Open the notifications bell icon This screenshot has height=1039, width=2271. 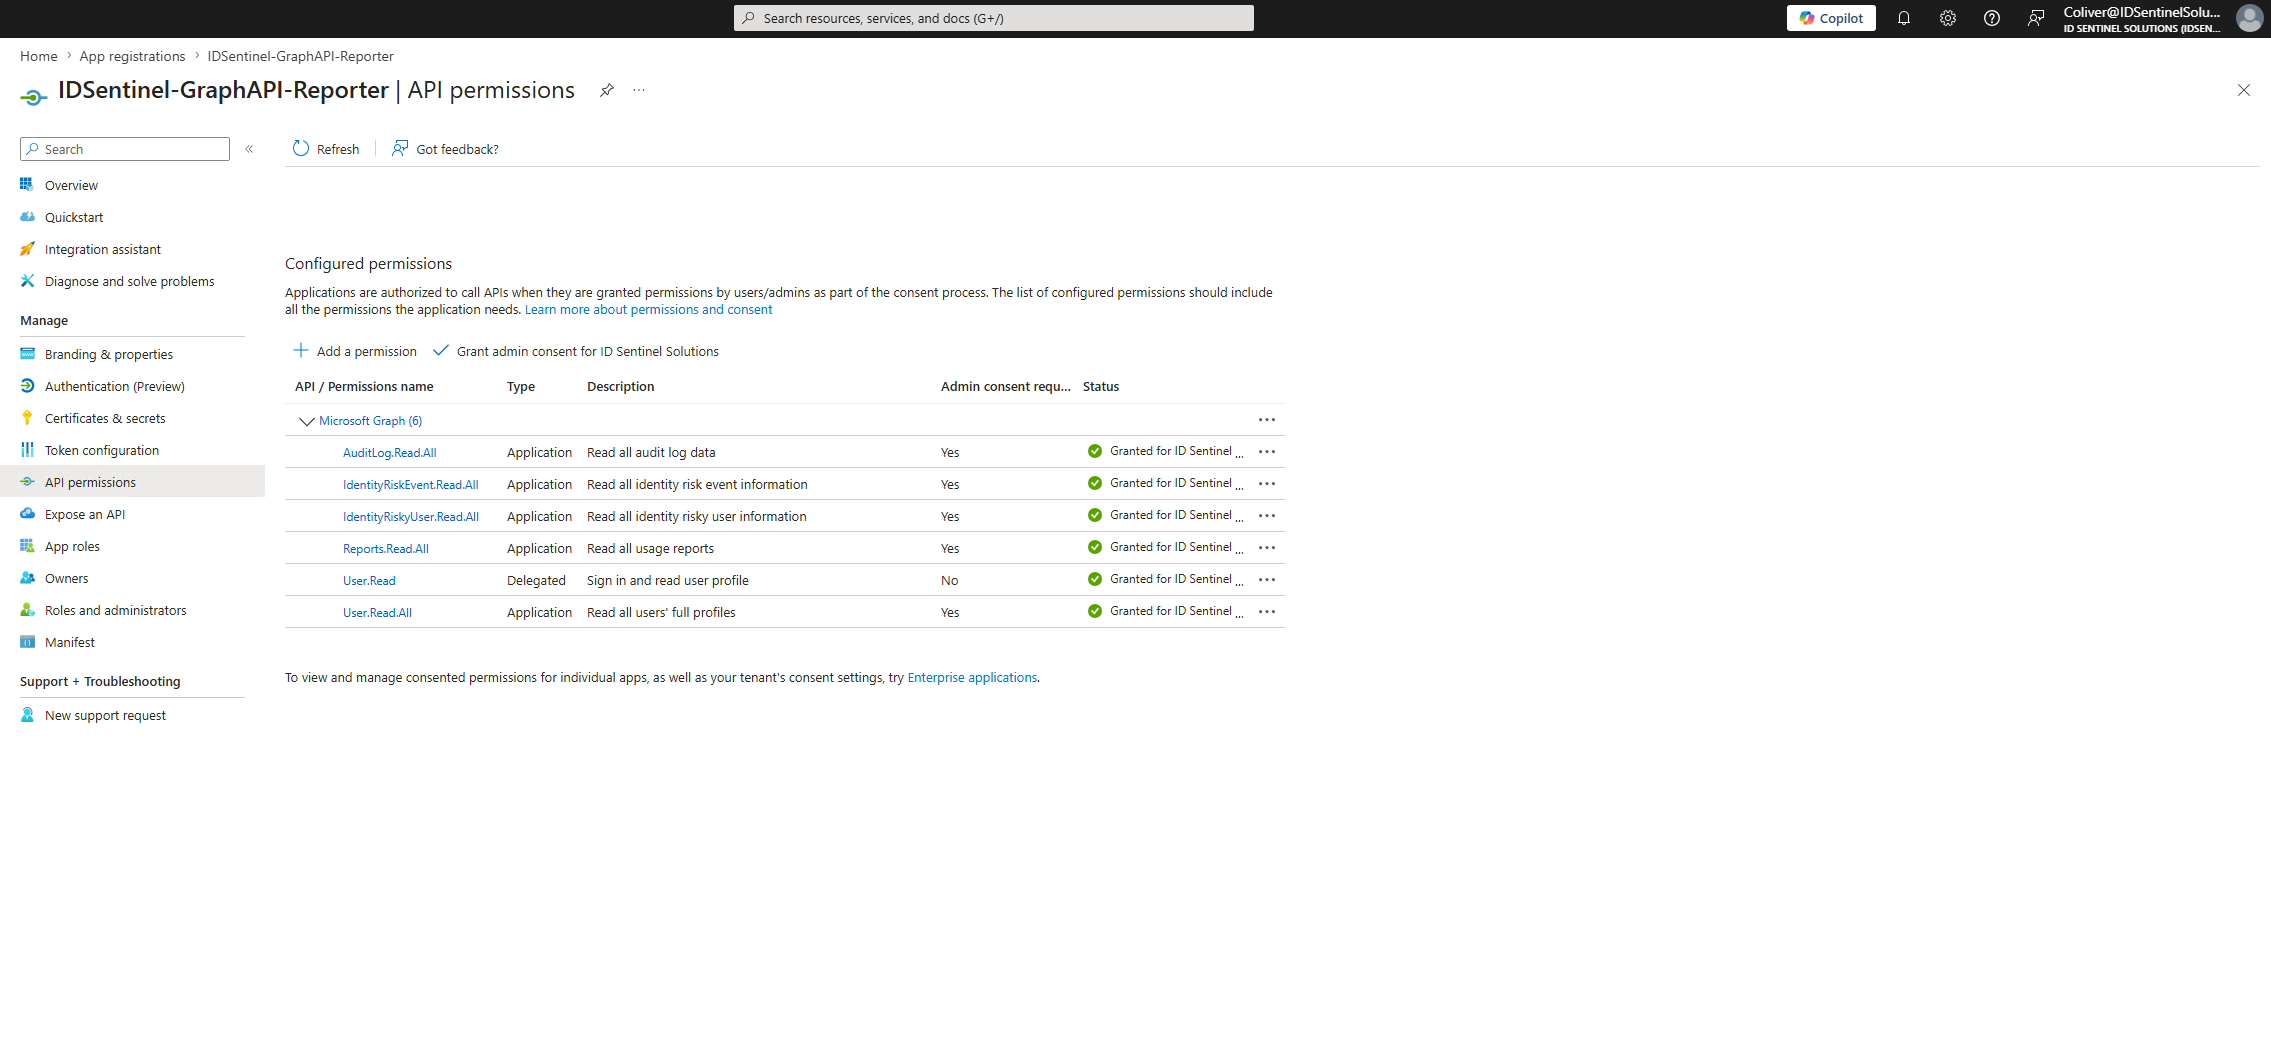[x=1903, y=18]
